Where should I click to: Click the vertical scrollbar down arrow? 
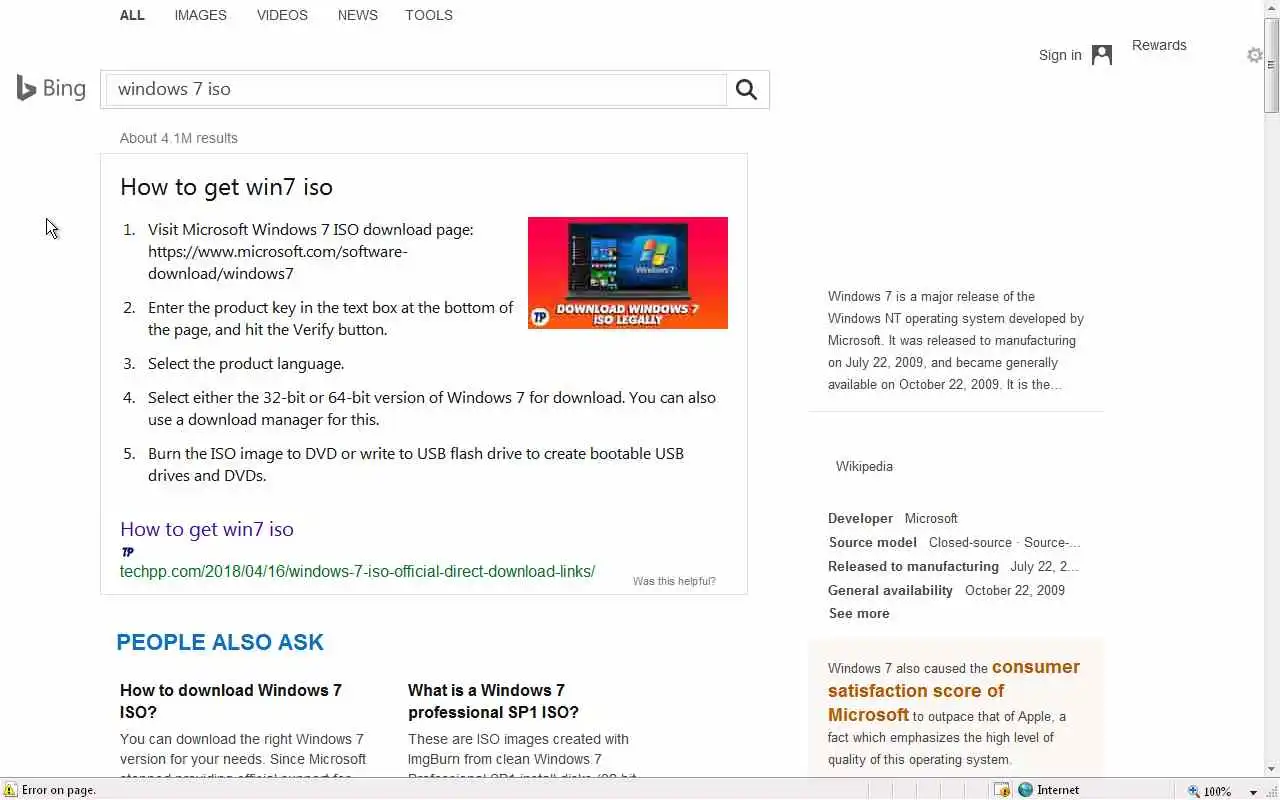(1272, 769)
